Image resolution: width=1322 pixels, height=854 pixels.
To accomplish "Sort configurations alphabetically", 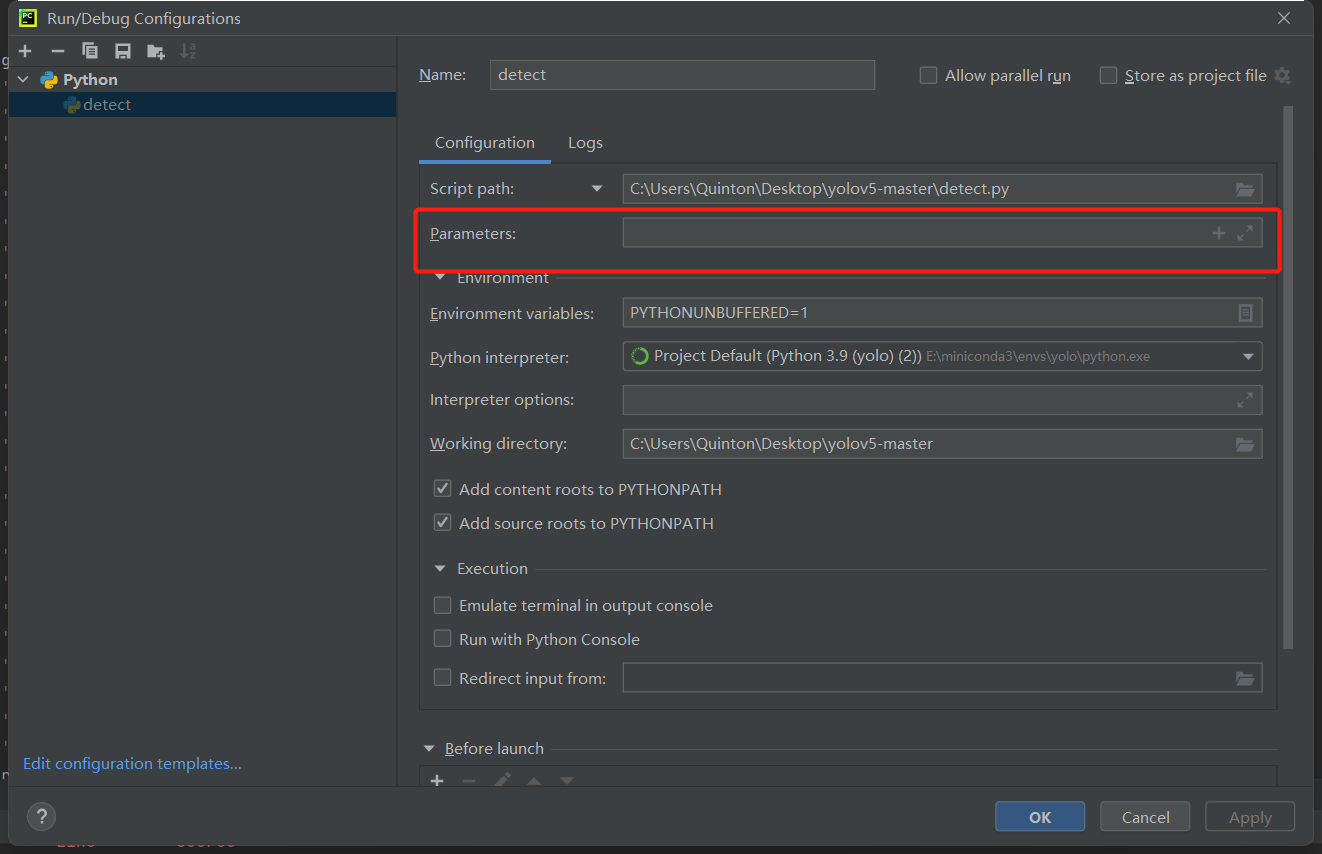I will (x=188, y=51).
